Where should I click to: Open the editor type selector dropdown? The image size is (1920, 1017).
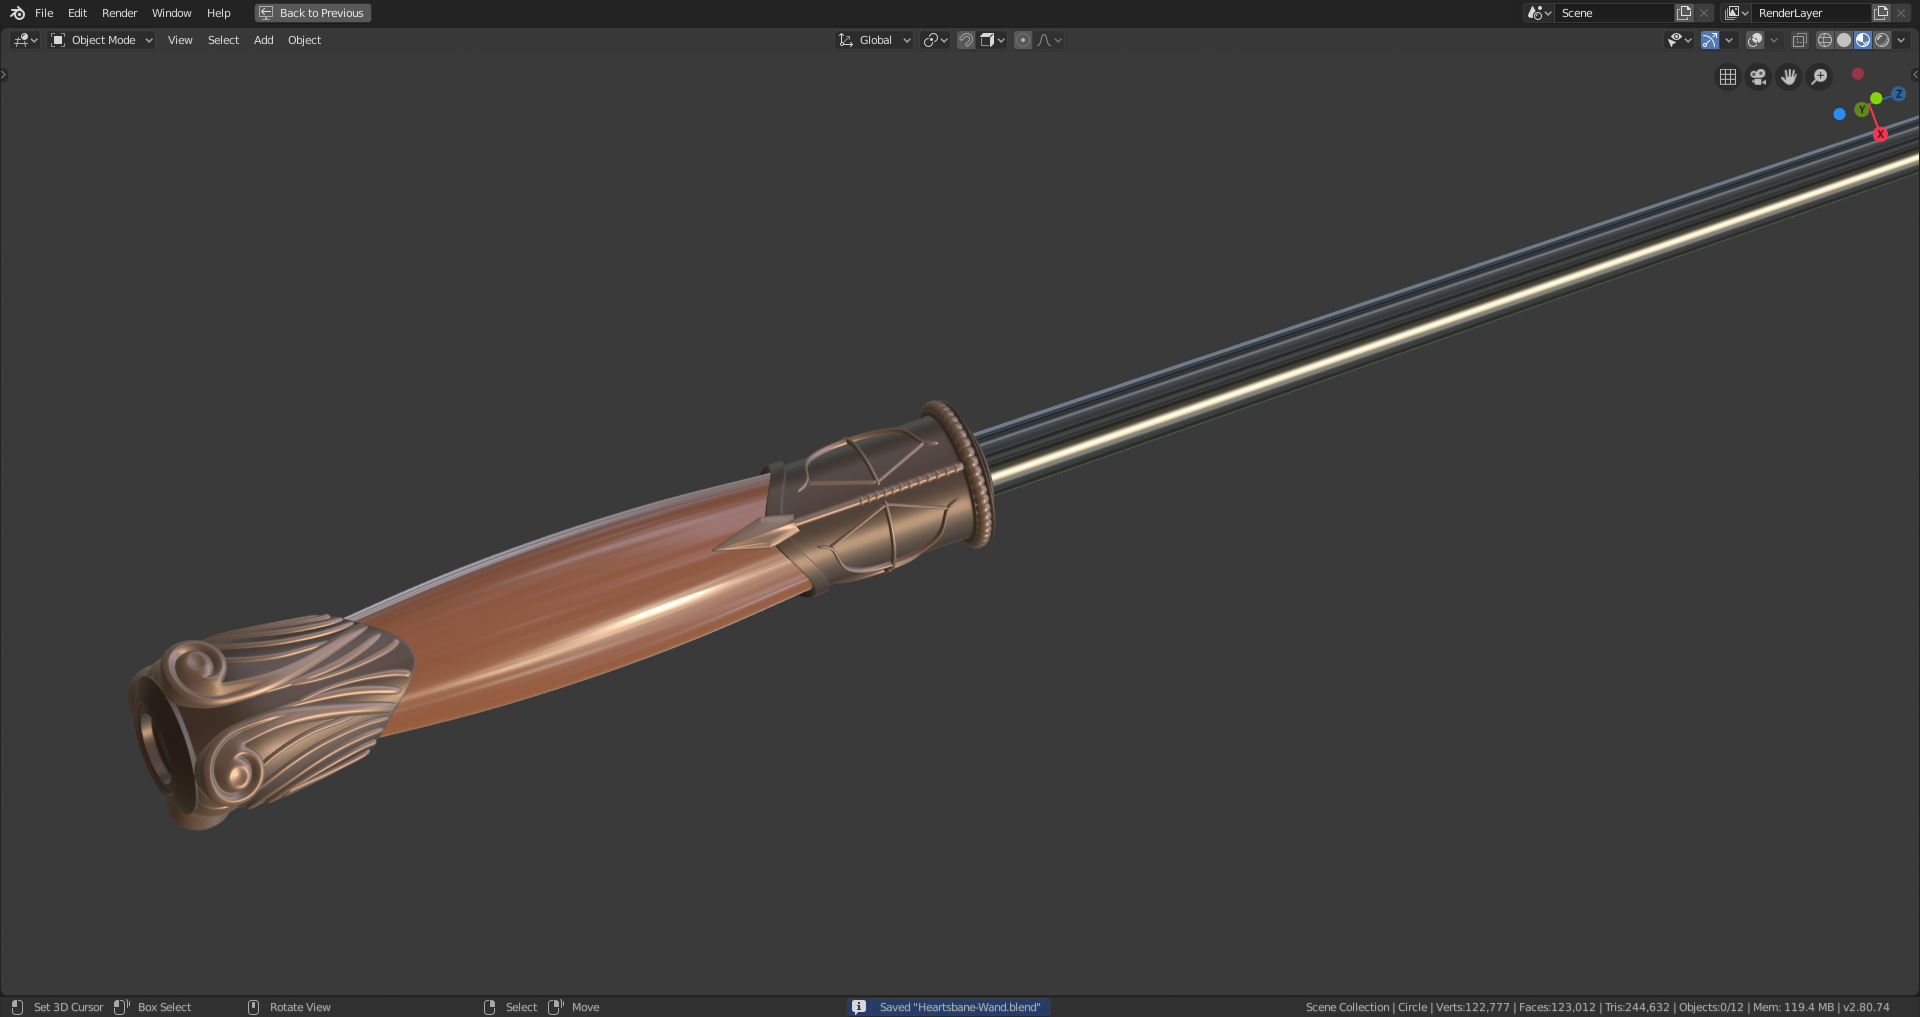(x=25, y=40)
